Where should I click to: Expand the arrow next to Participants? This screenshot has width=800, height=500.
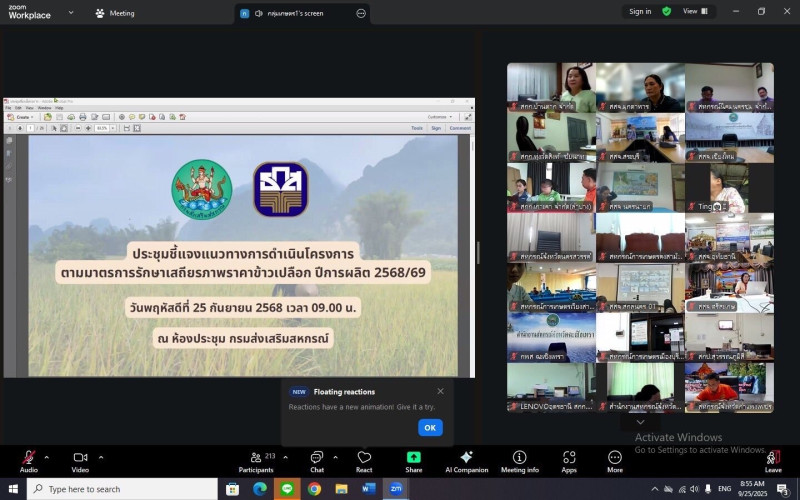pos(285,457)
